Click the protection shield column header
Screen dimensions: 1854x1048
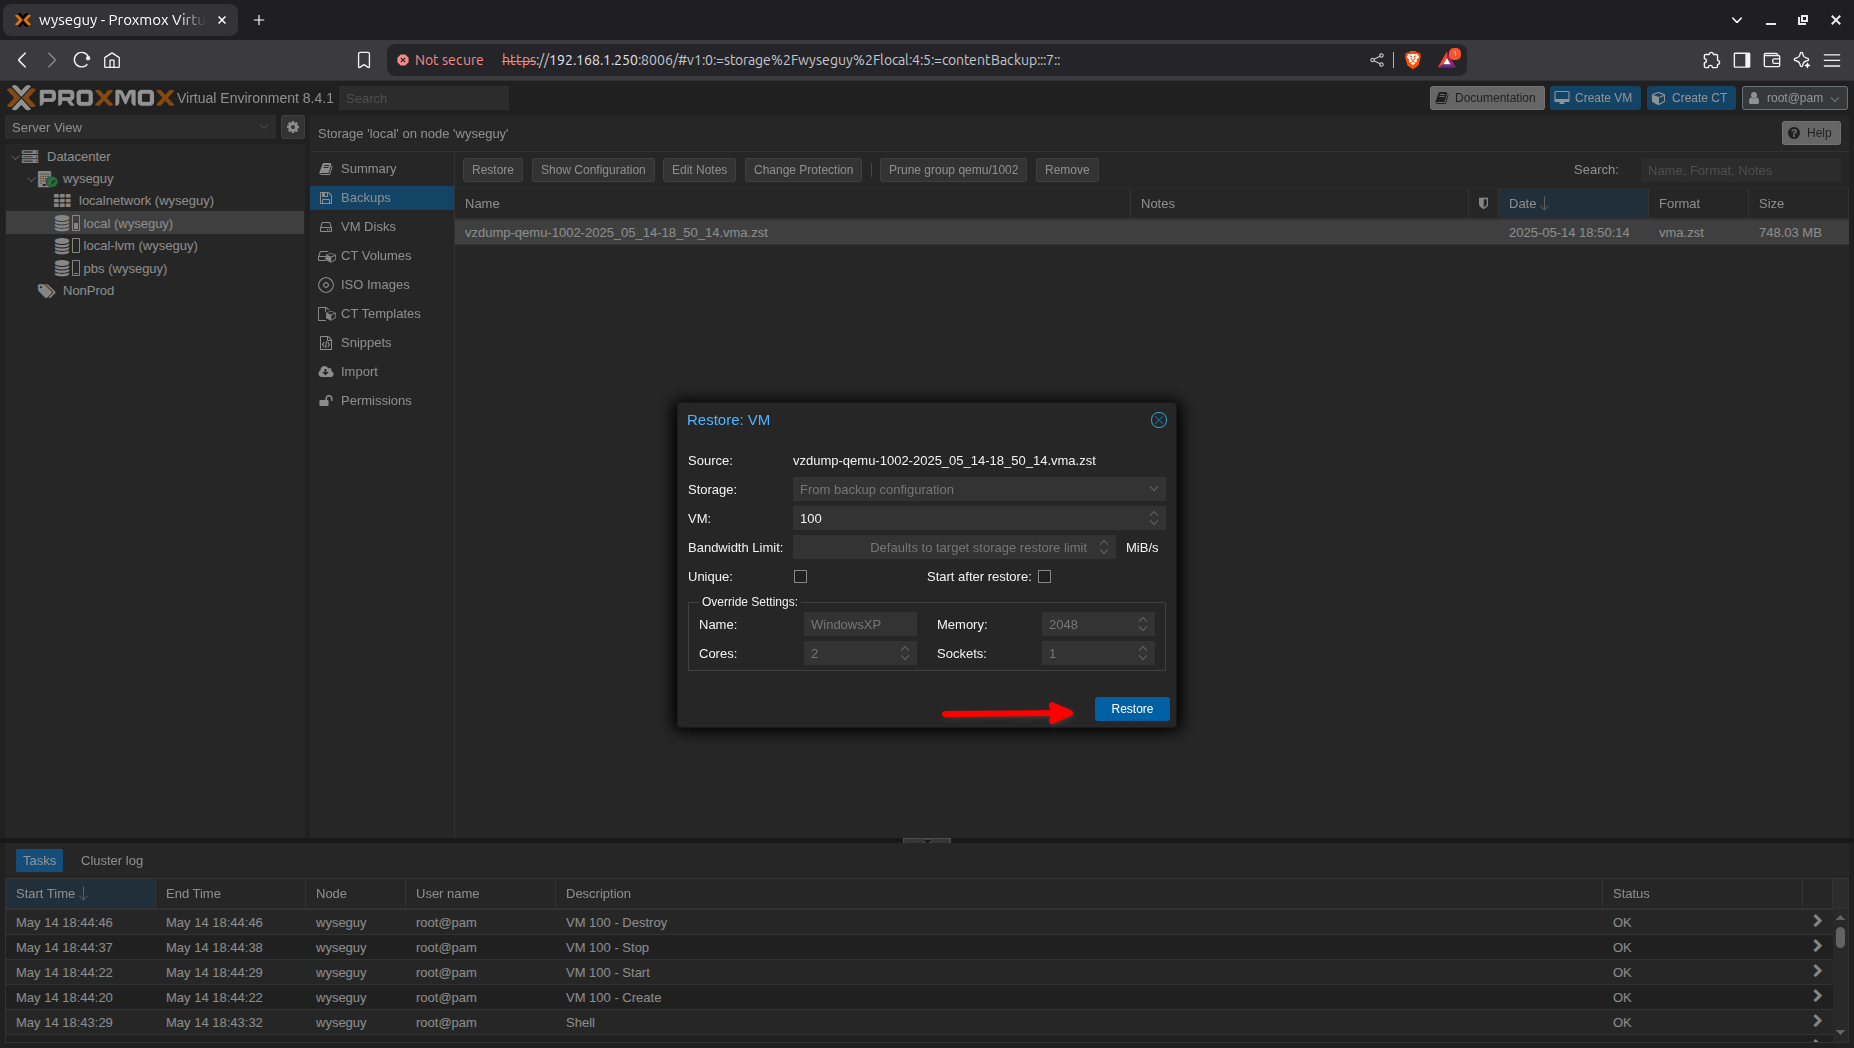[x=1483, y=203]
